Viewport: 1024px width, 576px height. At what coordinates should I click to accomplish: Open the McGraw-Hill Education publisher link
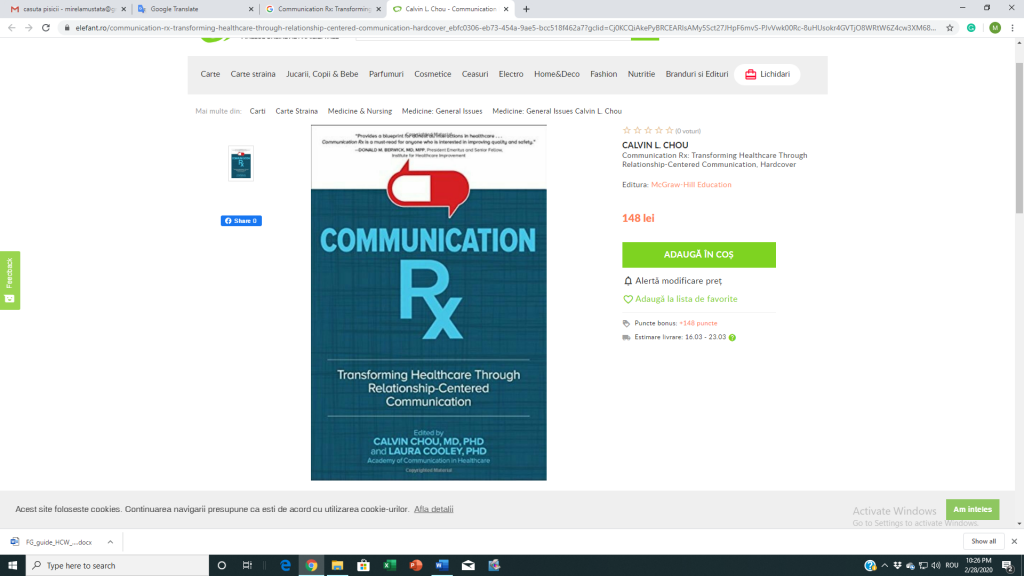(691, 185)
